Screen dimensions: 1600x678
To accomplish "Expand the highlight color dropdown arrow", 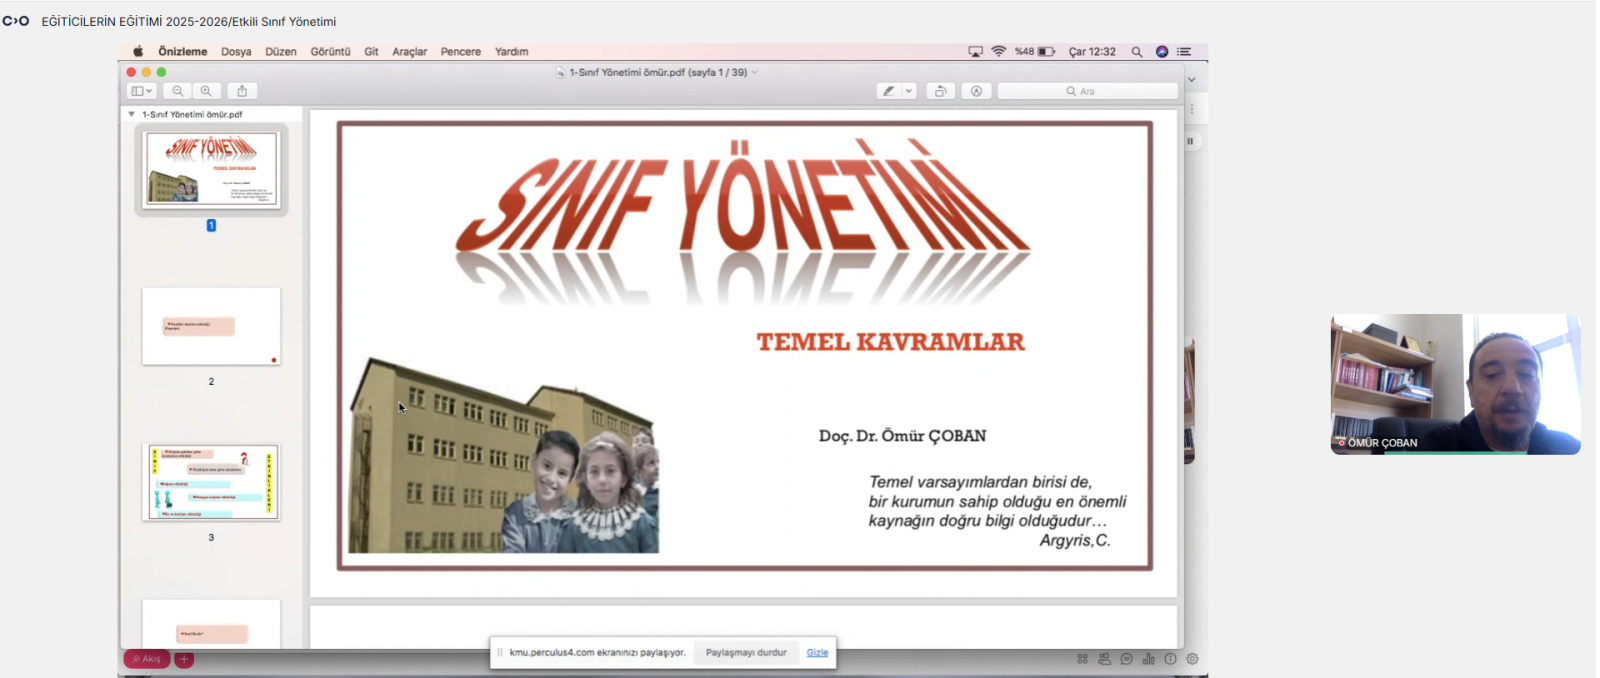I will click(909, 91).
